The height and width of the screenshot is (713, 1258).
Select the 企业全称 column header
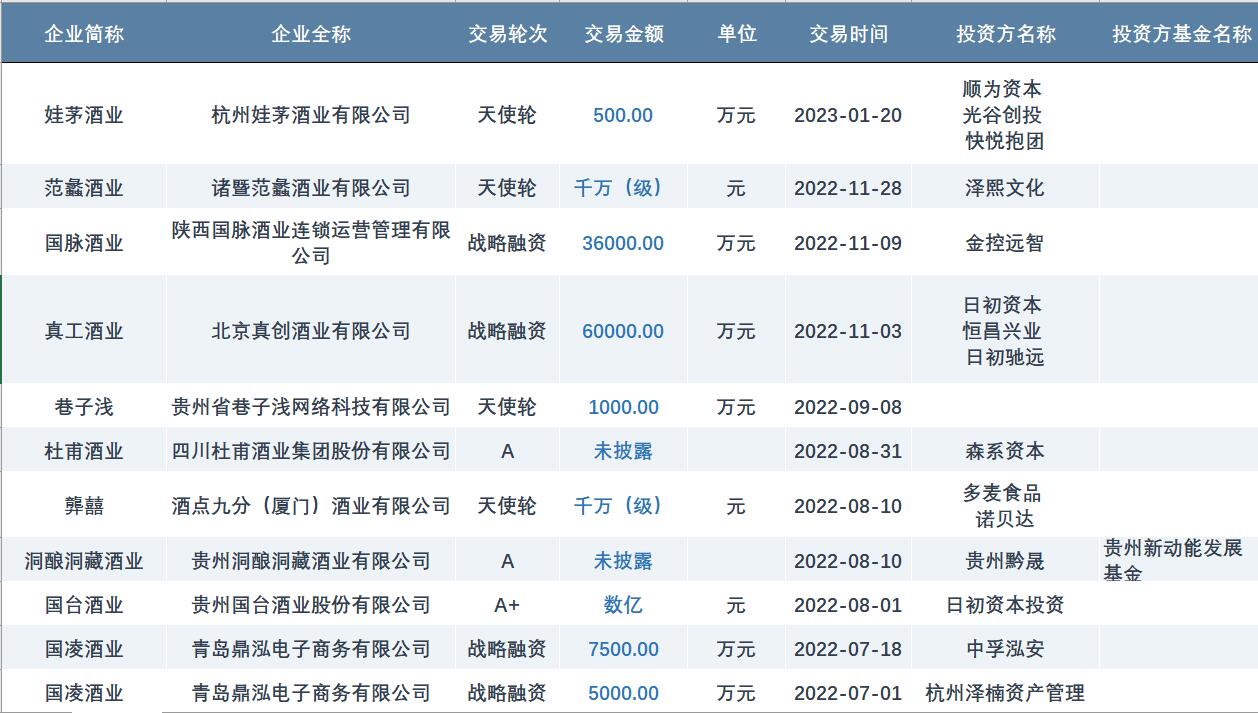pos(311,34)
